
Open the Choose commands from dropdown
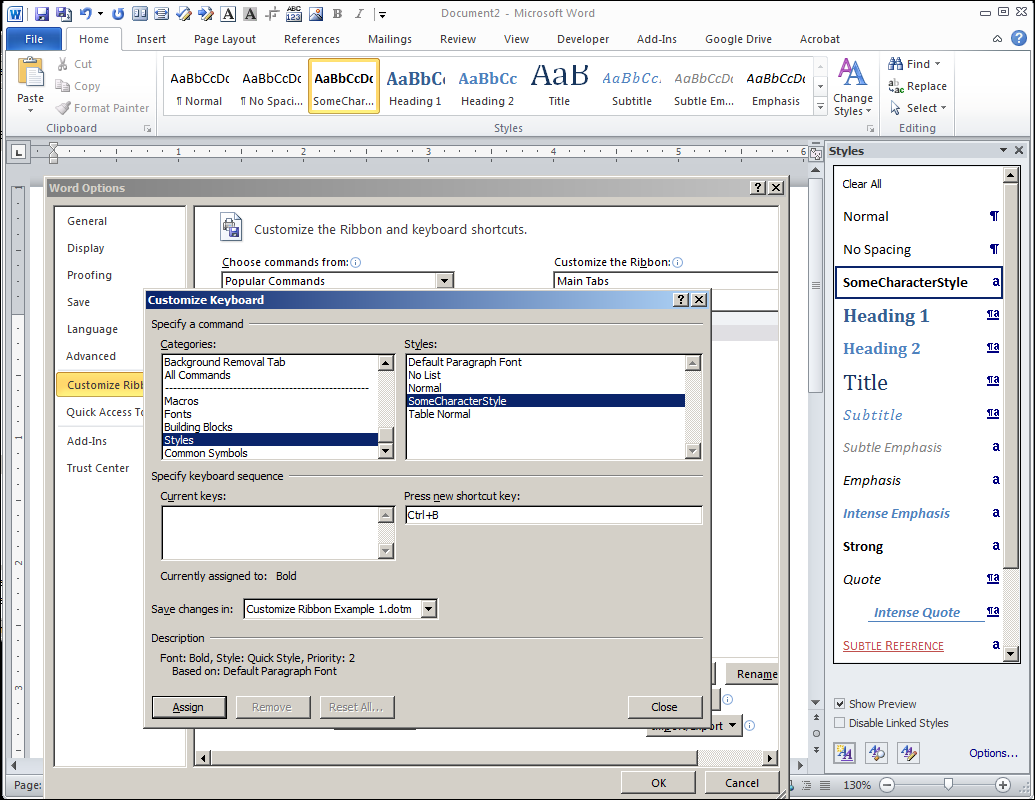(x=445, y=281)
